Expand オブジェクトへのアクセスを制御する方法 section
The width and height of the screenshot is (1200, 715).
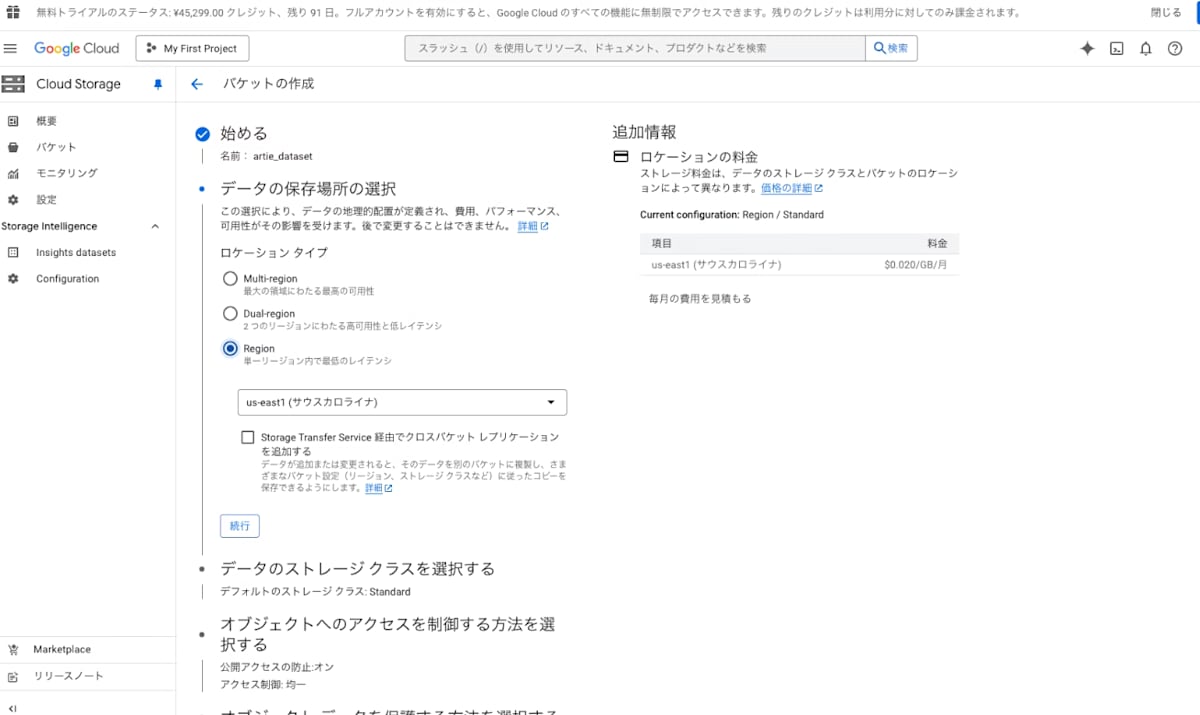tap(387, 634)
